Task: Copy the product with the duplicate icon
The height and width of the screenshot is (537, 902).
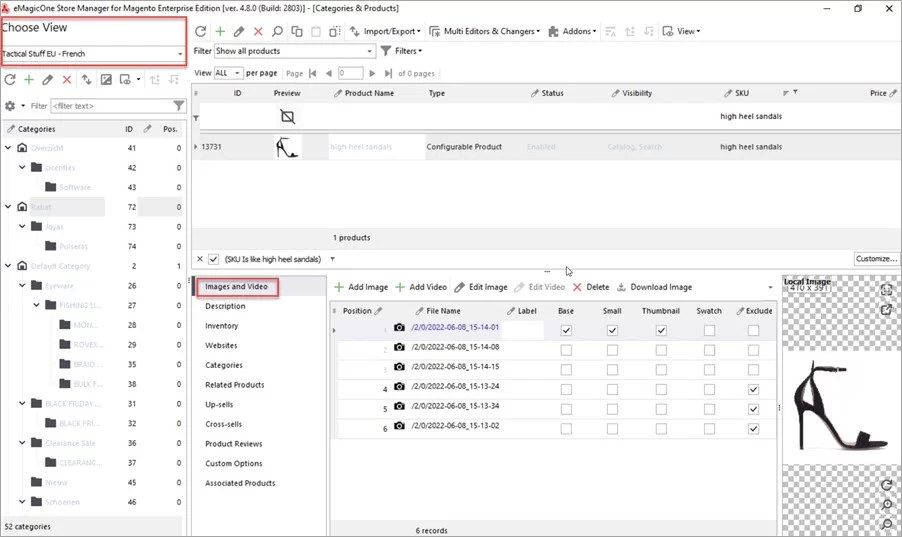Action: [x=297, y=31]
